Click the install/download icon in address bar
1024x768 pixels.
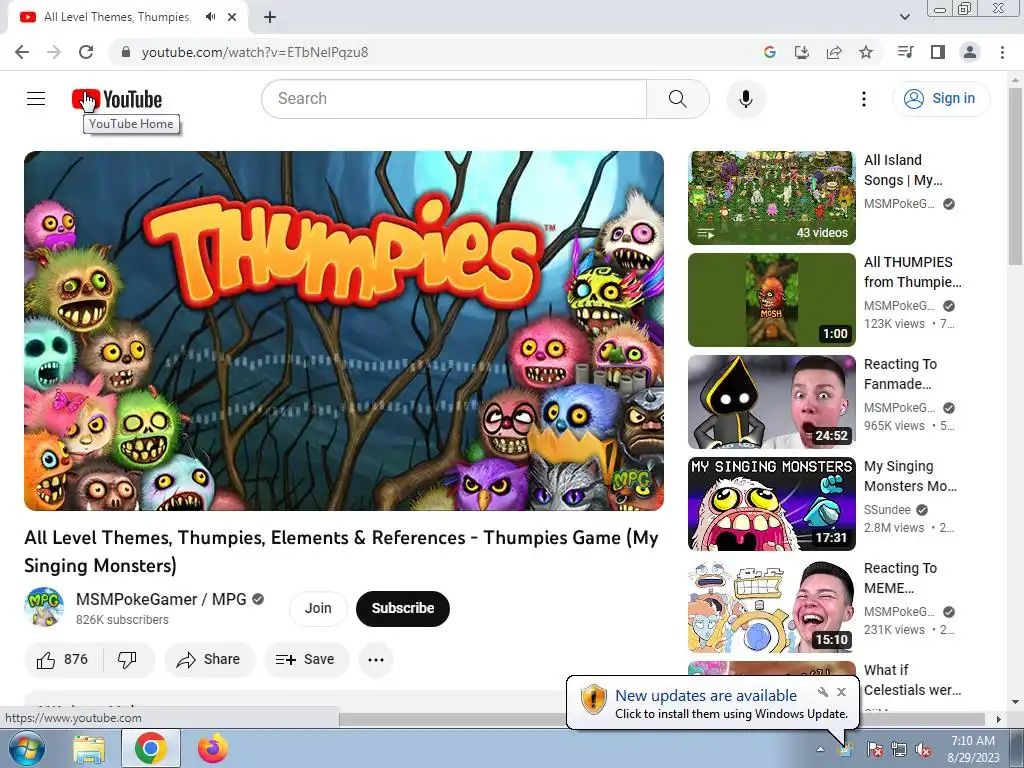coord(802,52)
